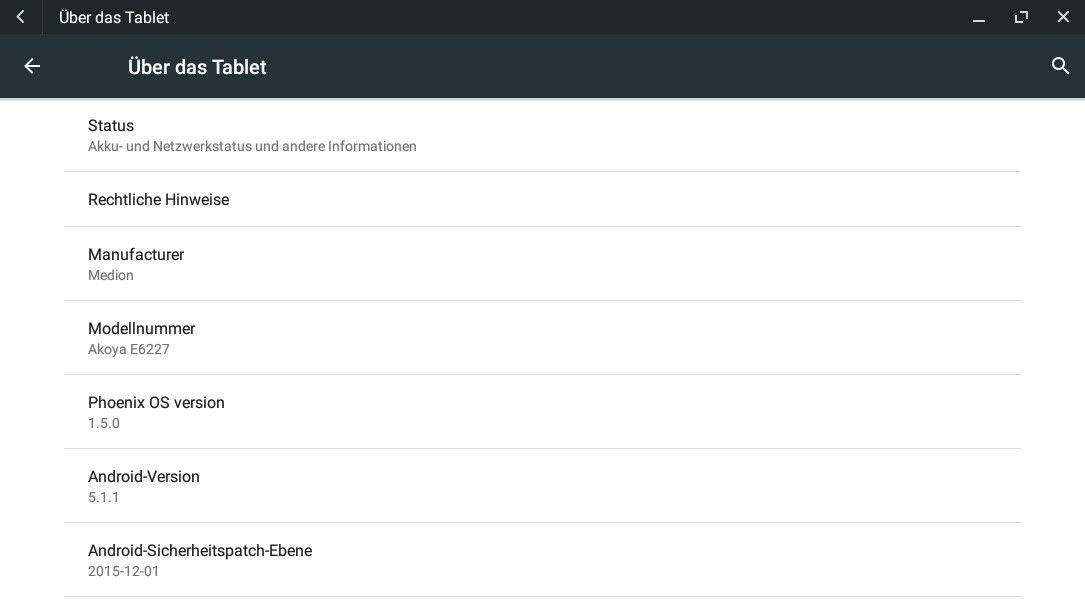
Task: Click the window title bar back chevron
Action: click(x=21, y=17)
